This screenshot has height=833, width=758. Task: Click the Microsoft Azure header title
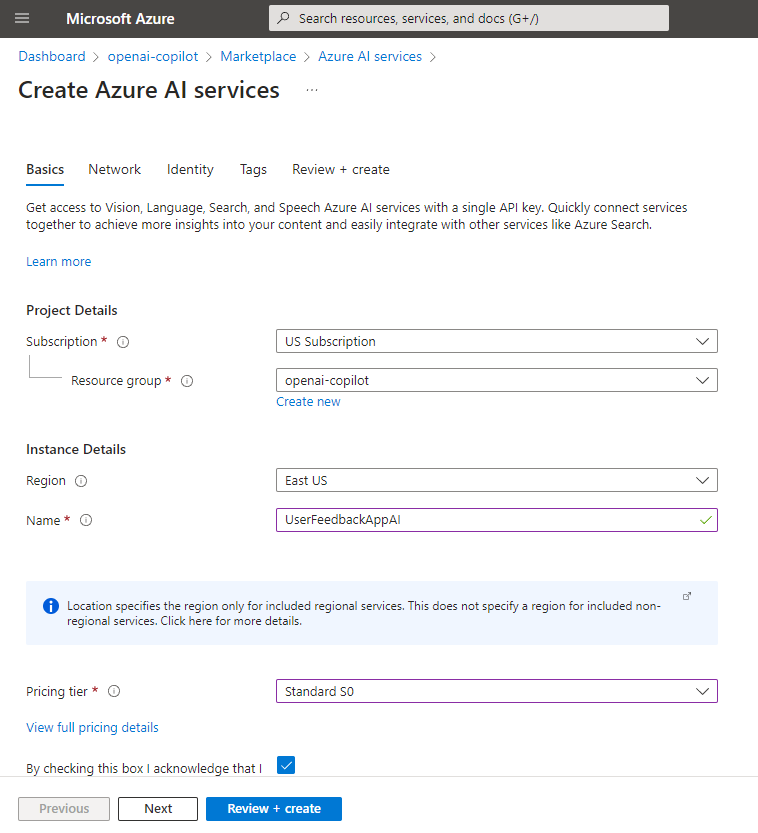120,19
